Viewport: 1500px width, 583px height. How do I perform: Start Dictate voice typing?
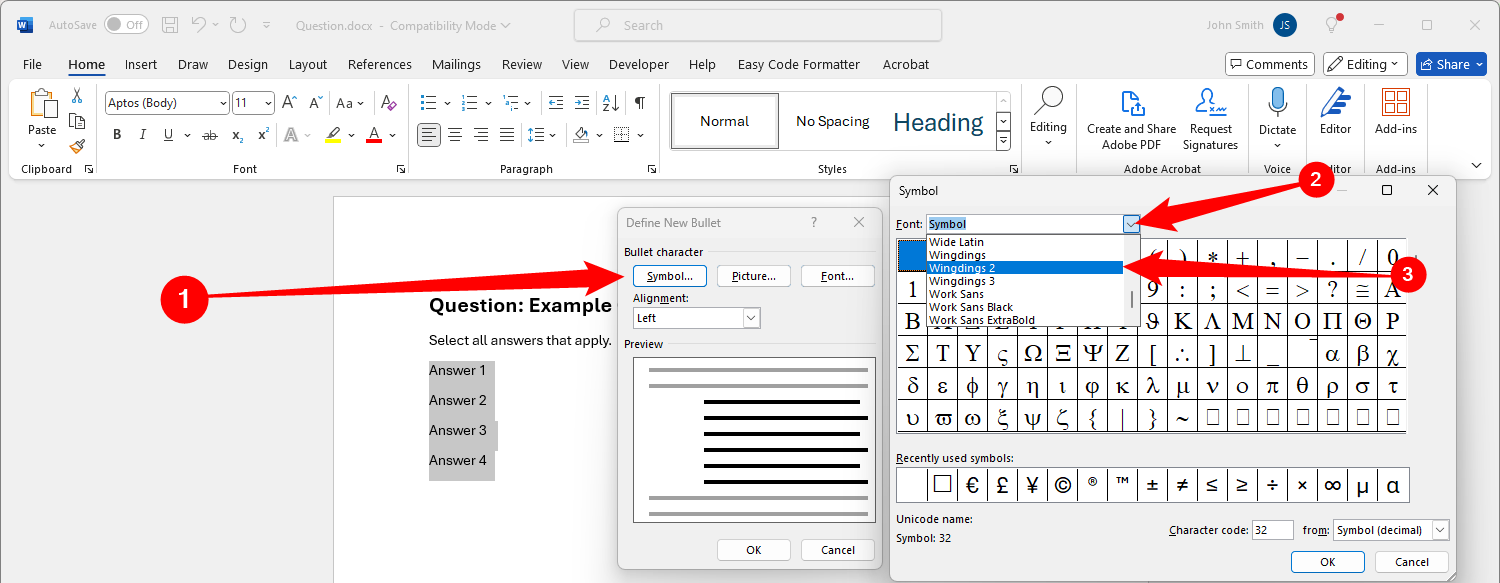[x=1277, y=110]
